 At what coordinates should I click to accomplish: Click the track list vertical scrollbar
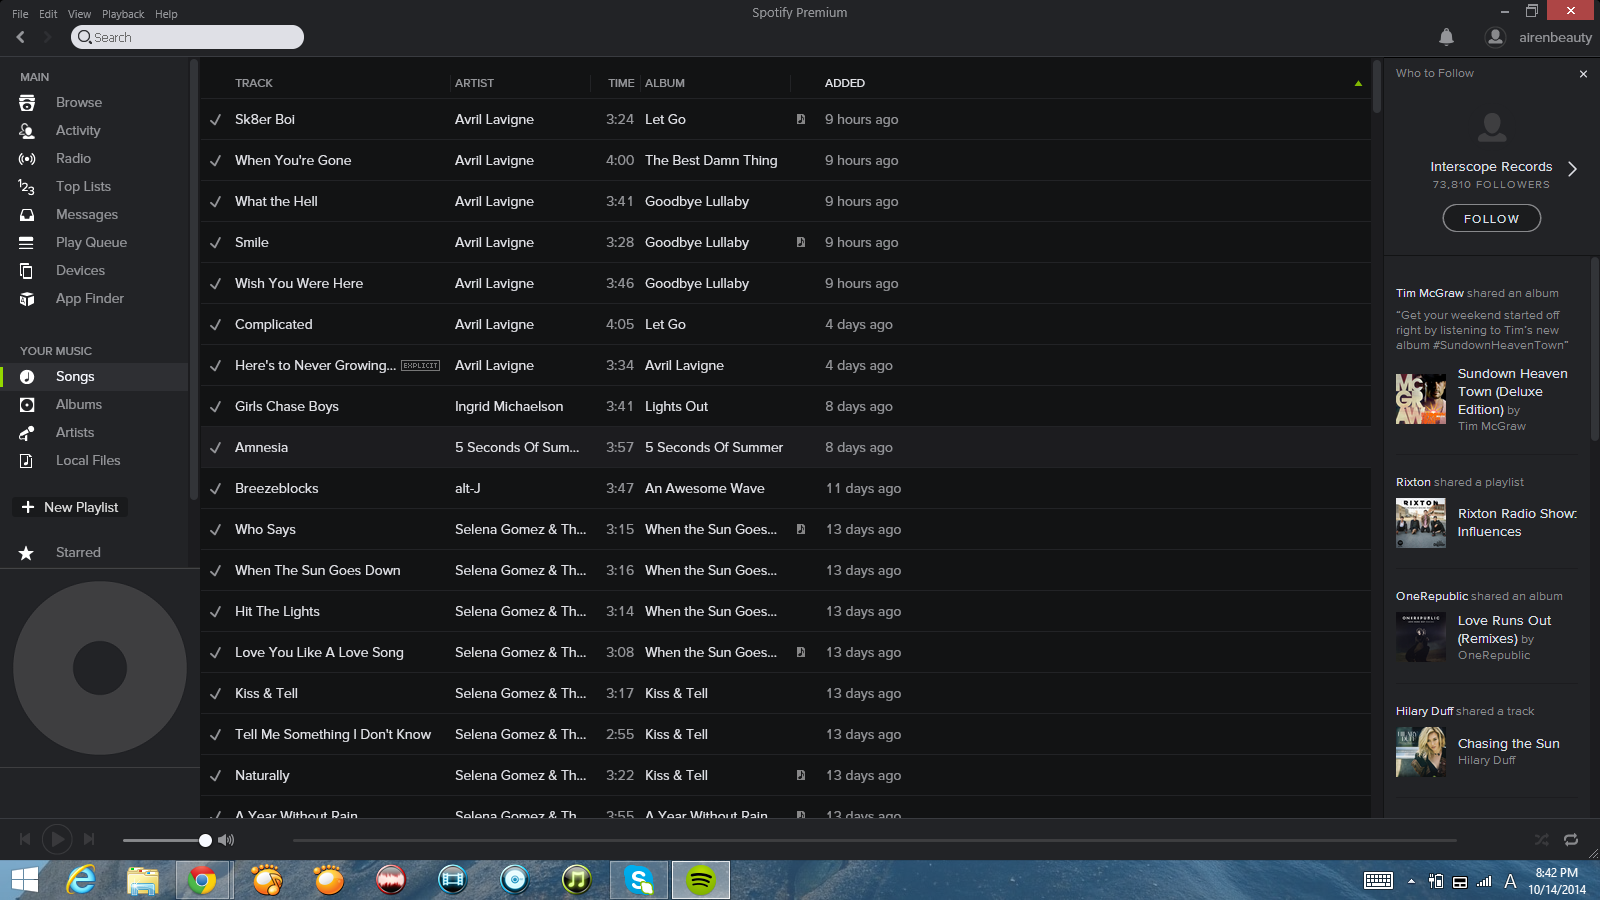coord(1376,86)
